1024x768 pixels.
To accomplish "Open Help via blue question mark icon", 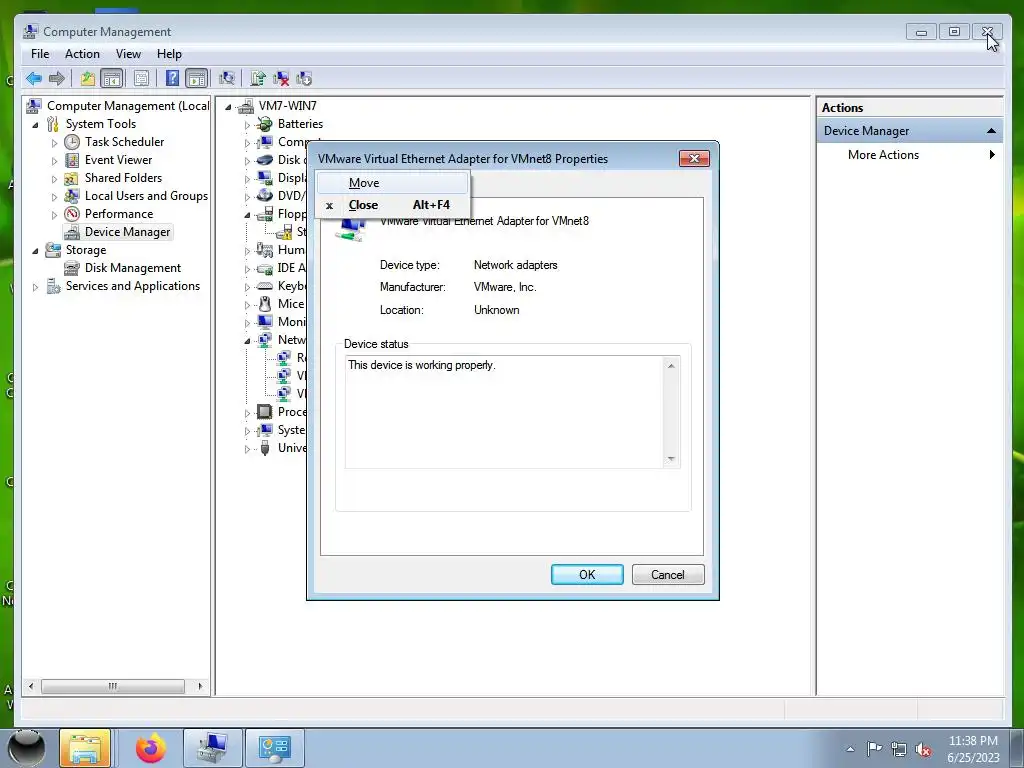I will tap(172, 79).
